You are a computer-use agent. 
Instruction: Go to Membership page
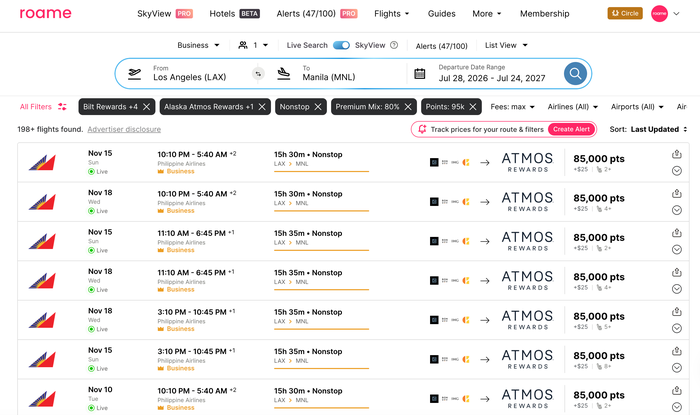[x=545, y=13]
